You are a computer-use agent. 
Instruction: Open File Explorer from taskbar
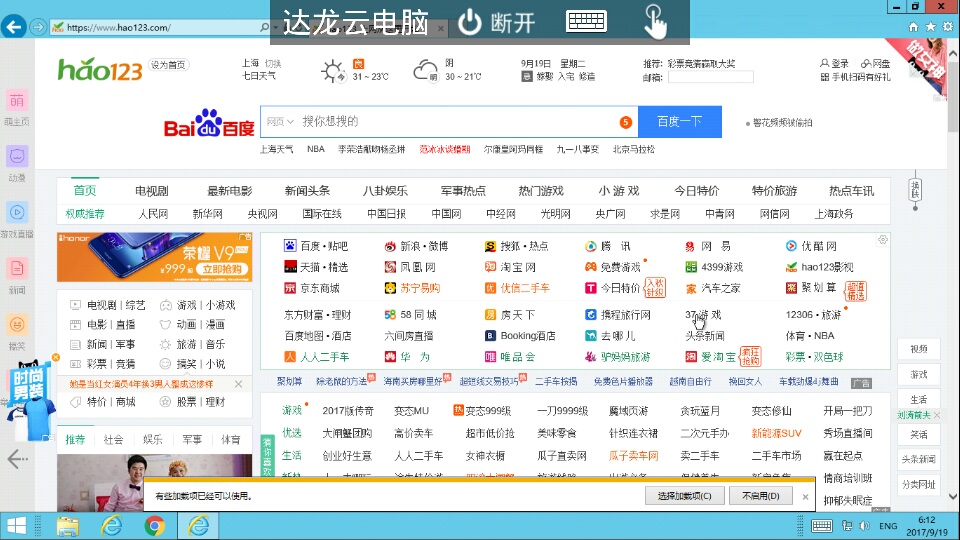[67, 526]
